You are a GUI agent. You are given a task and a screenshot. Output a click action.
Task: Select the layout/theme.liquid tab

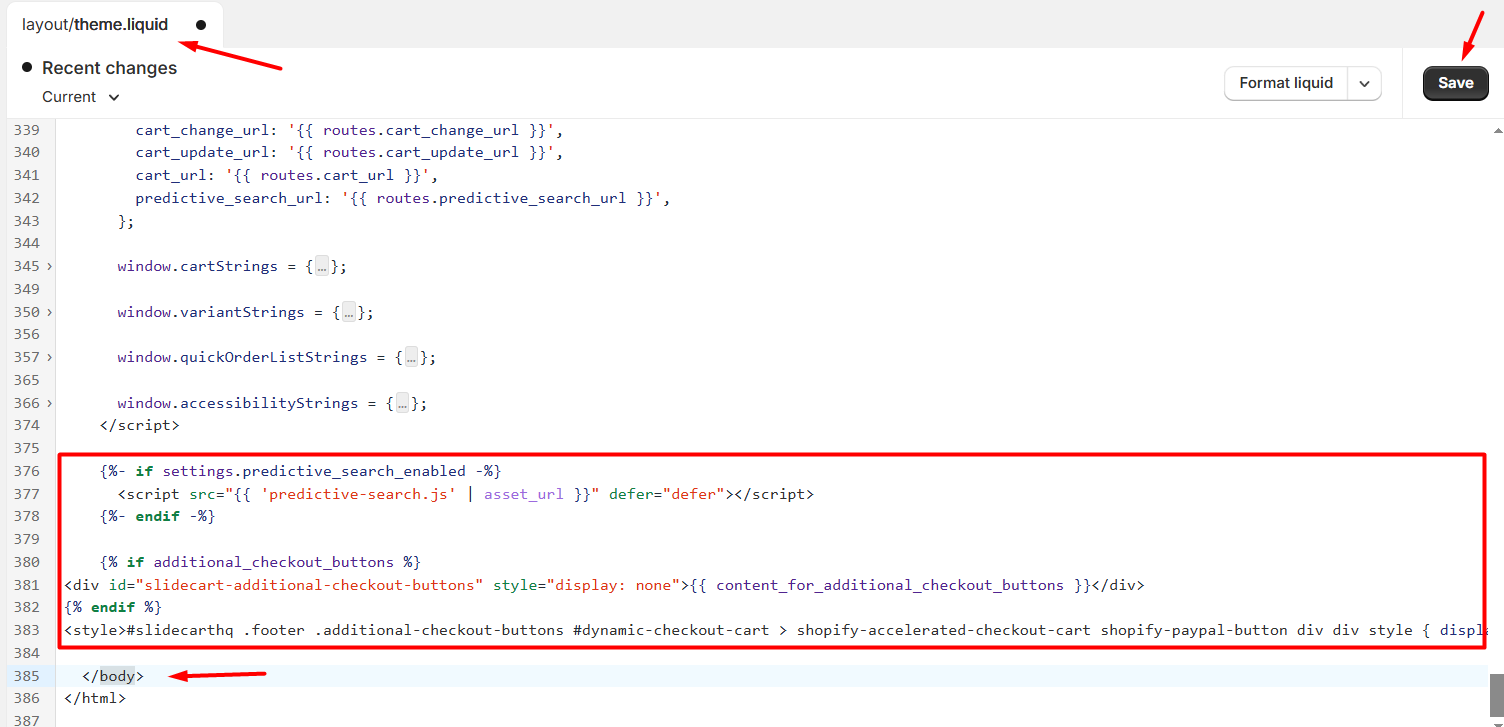(x=95, y=25)
